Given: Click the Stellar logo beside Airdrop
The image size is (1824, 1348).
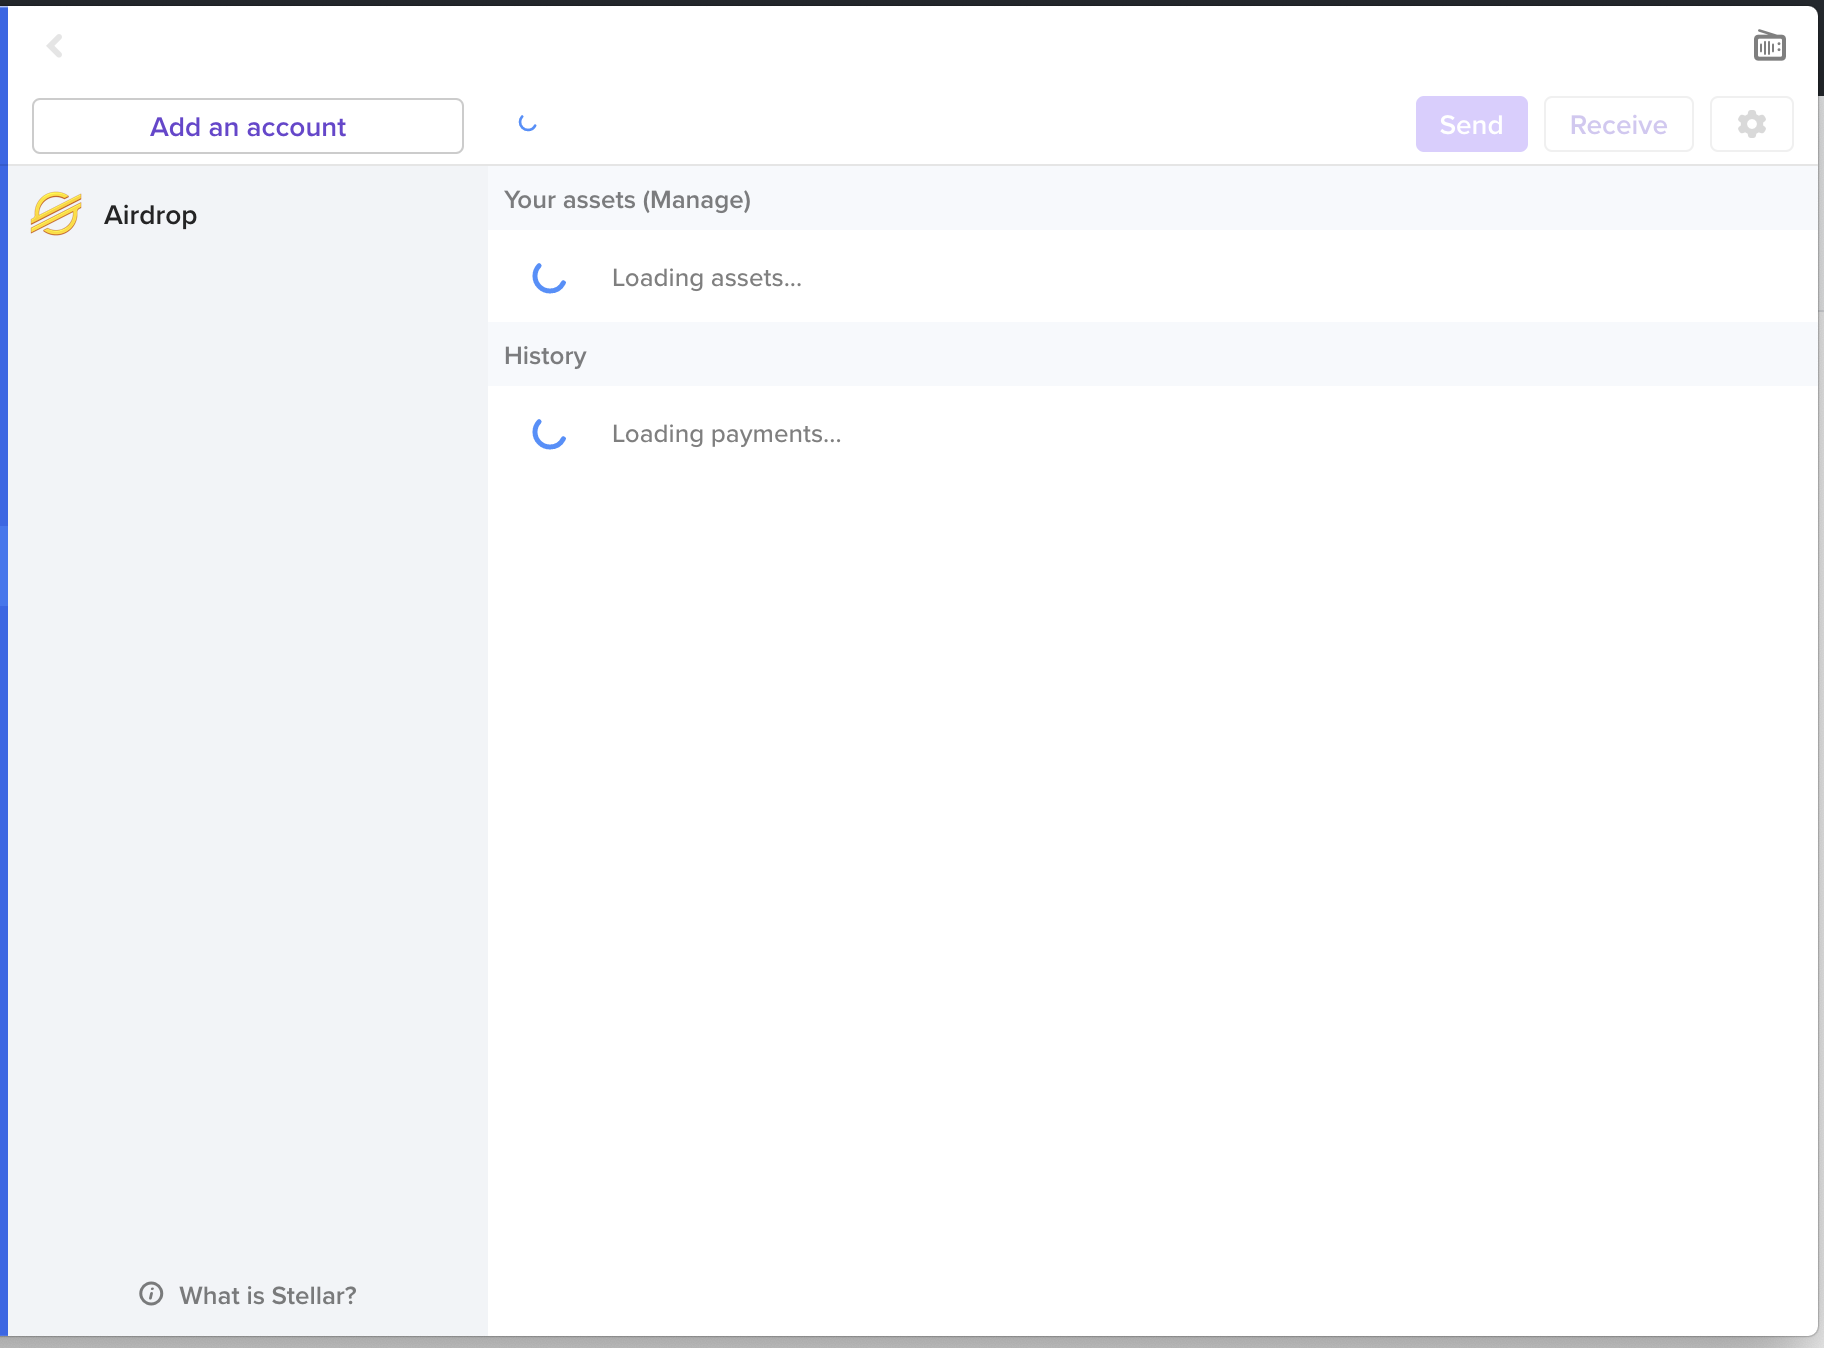Looking at the screenshot, I should click(x=55, y=213).
